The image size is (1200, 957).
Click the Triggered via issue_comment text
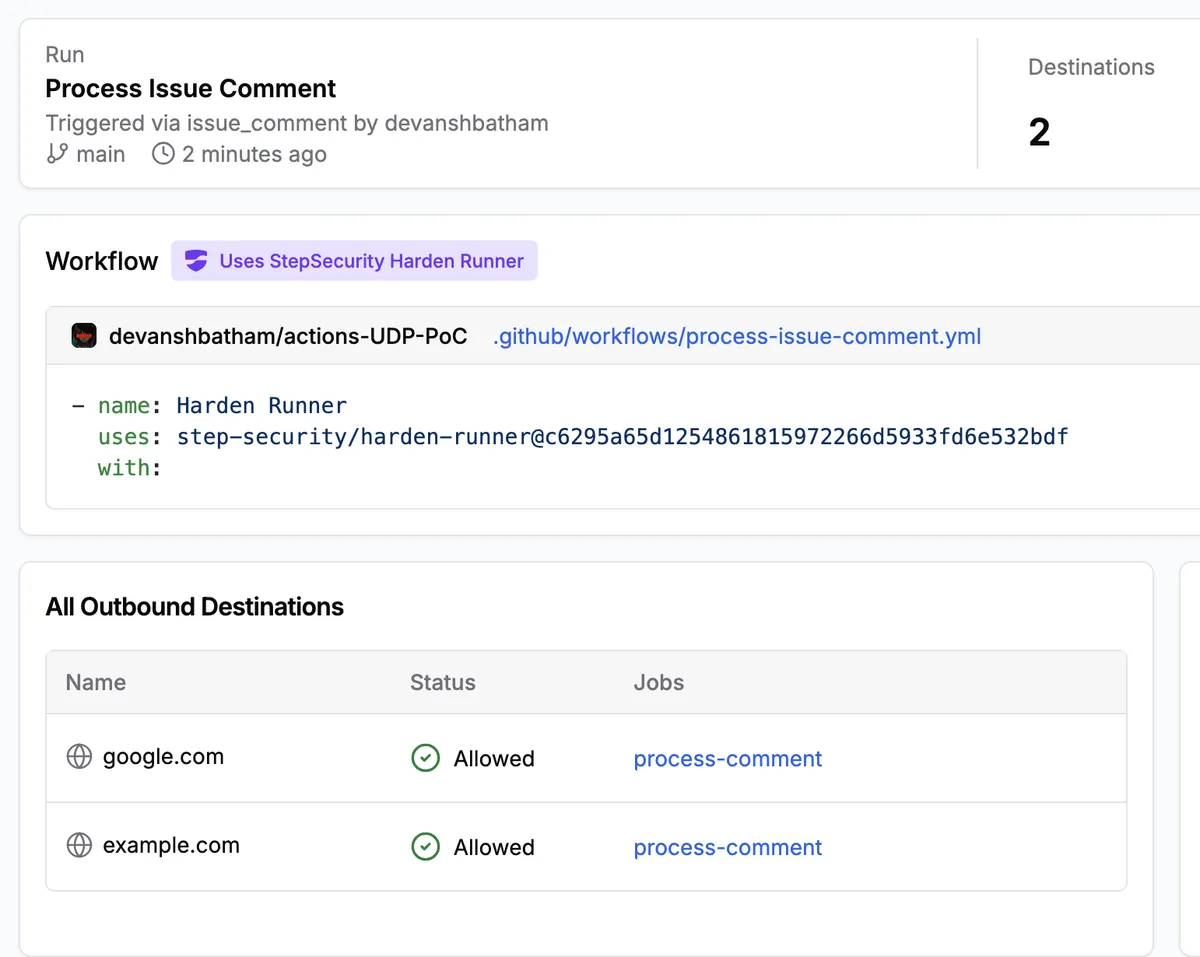click(297, 123)
